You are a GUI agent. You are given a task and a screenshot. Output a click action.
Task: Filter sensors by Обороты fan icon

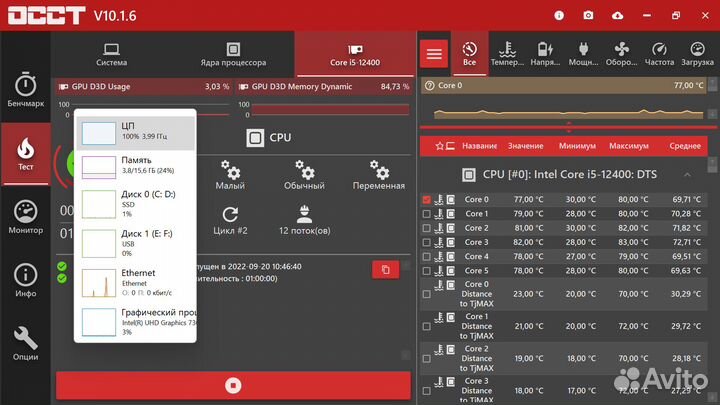point(621,54)
